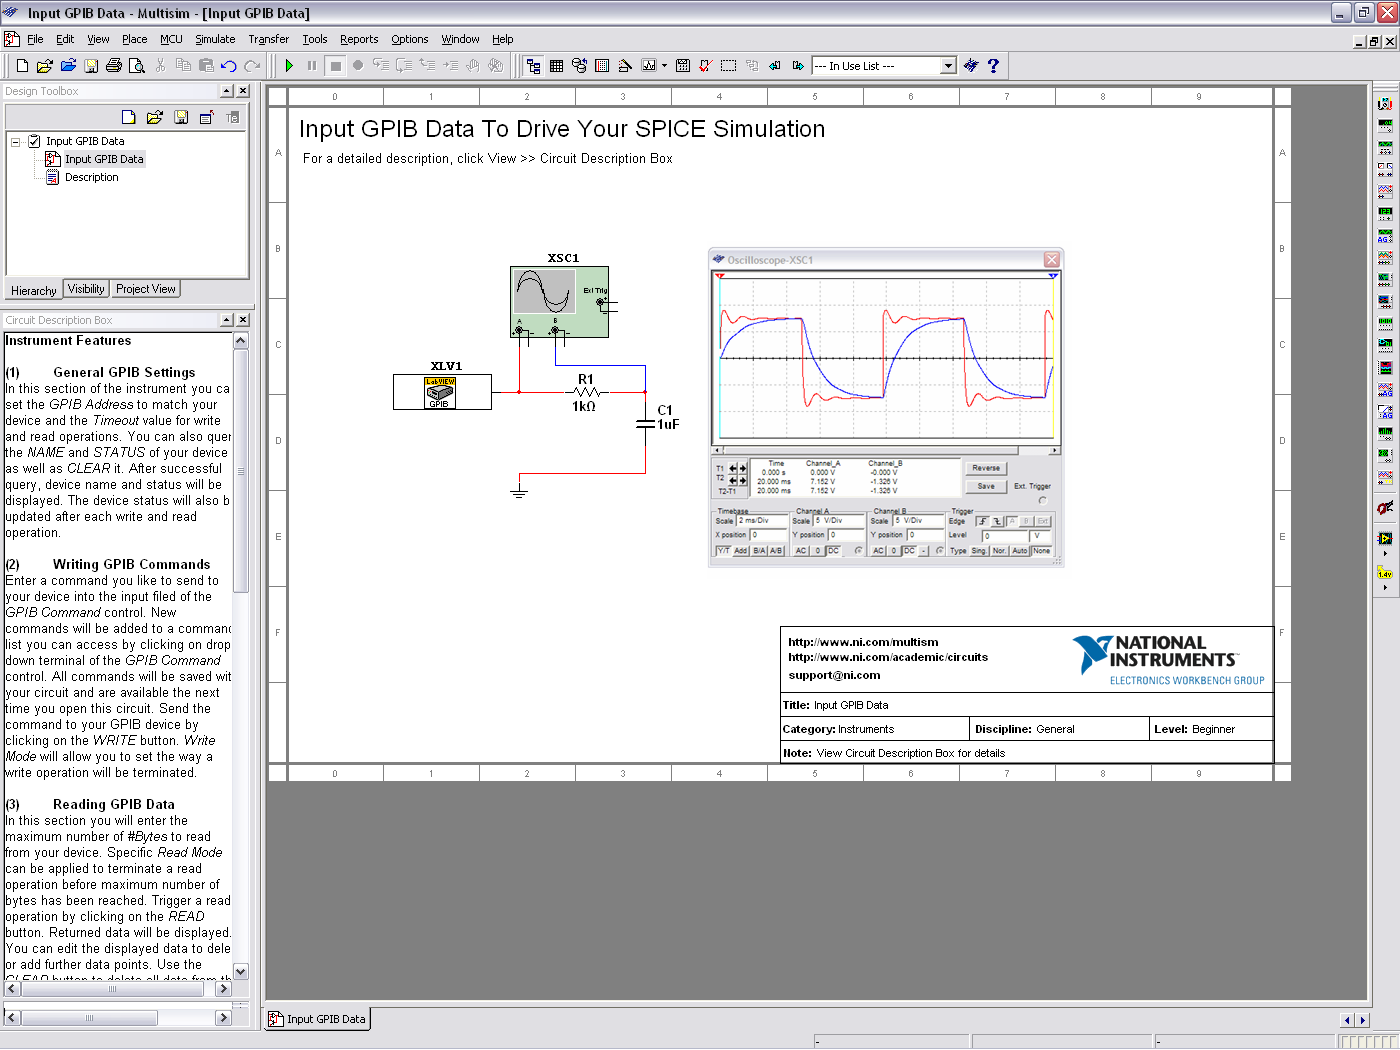
Task: Click the Undo arrow icon
Action: tap(229, 66)
